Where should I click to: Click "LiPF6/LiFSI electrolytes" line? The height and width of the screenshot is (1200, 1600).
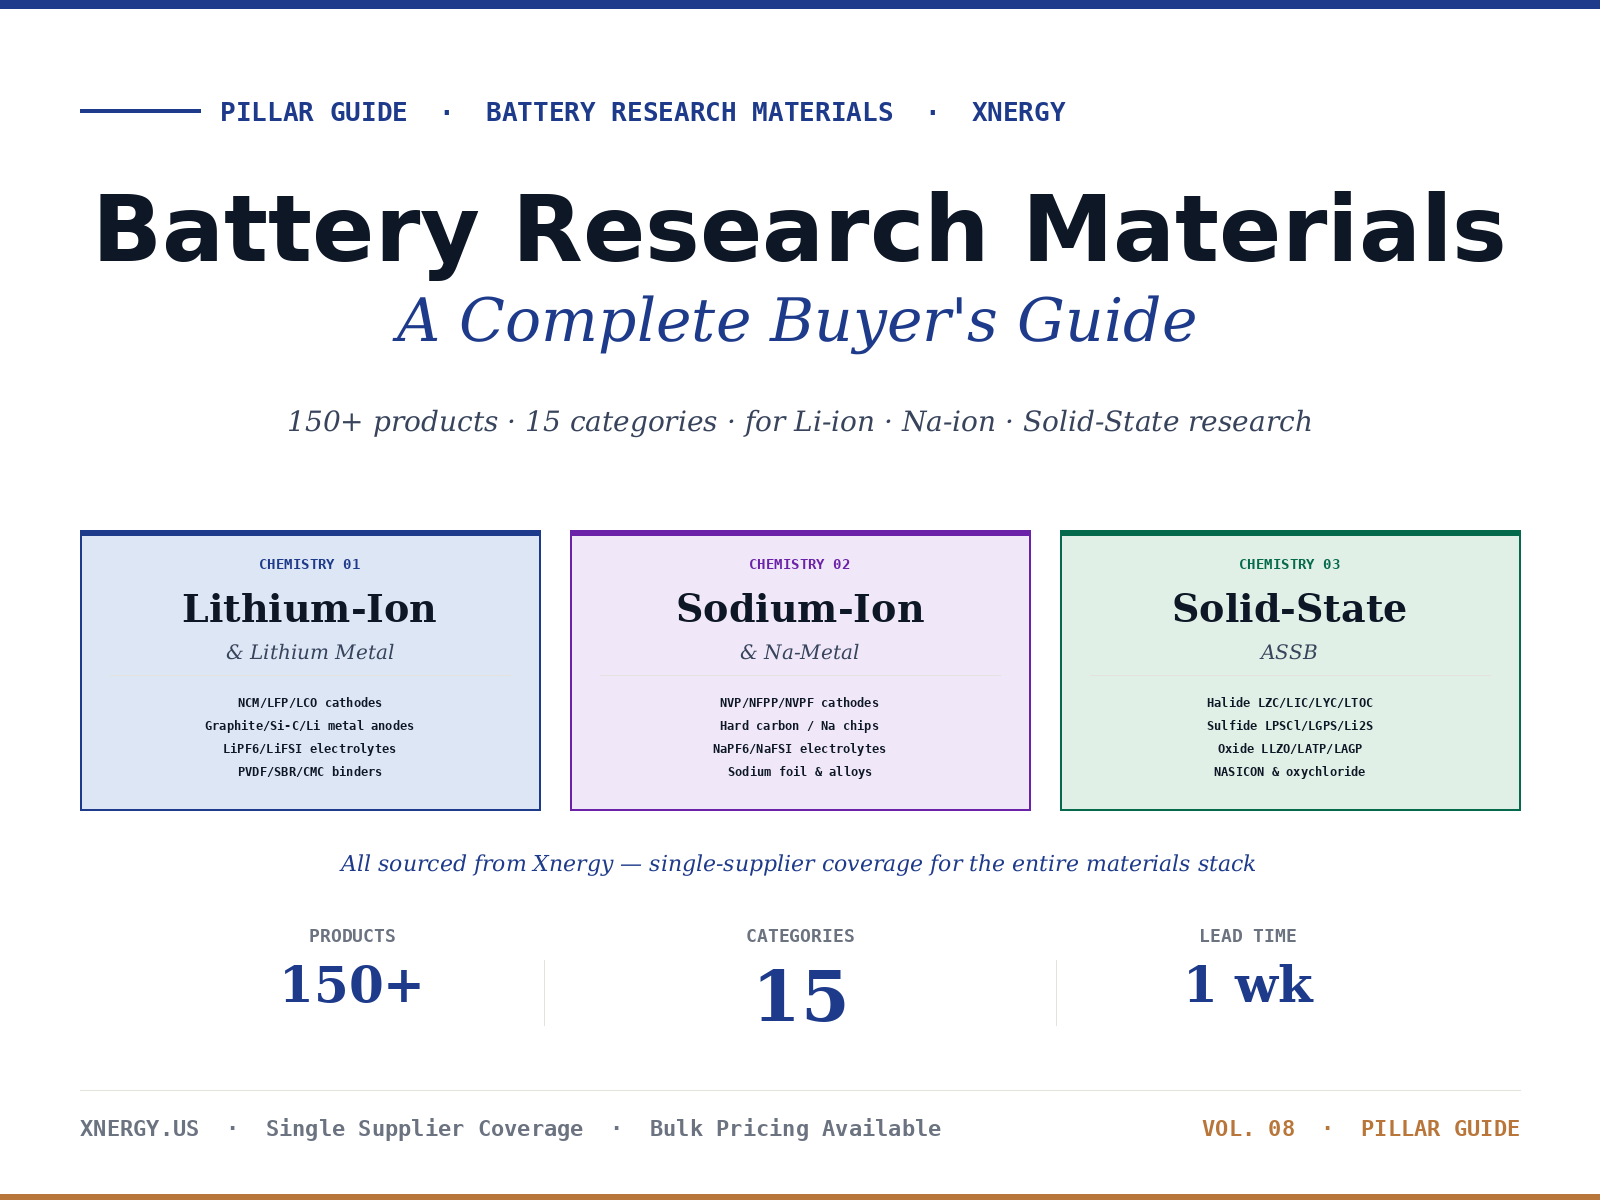coord(310,749)
